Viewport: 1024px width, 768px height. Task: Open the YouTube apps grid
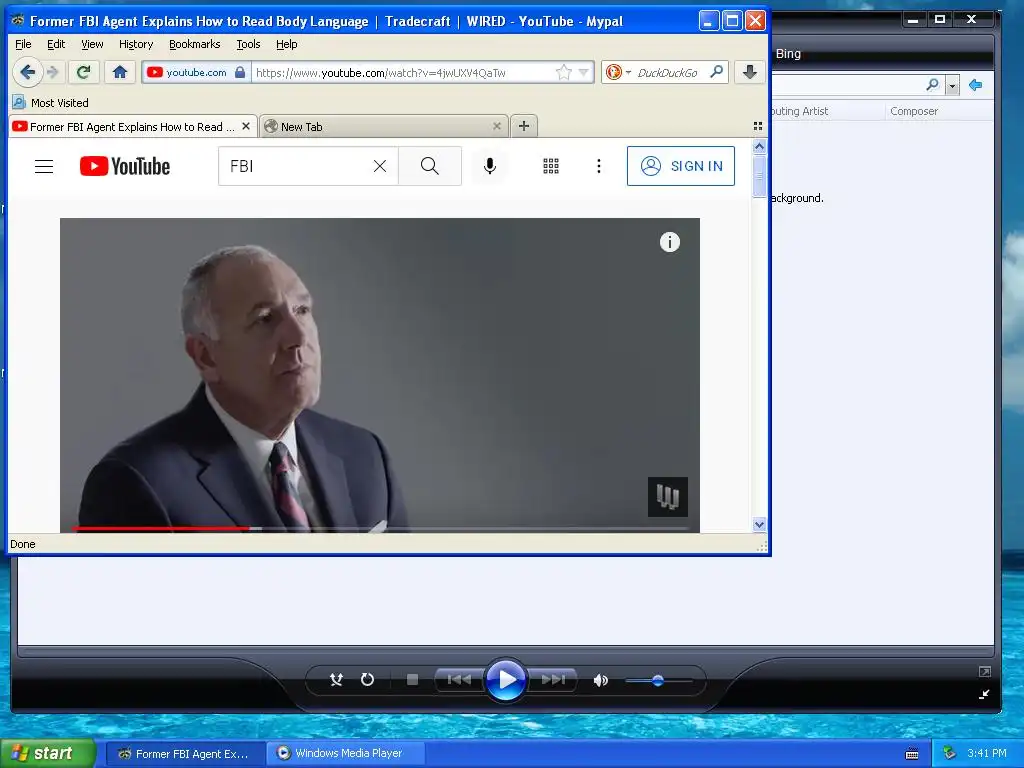(x=551, y=167)
